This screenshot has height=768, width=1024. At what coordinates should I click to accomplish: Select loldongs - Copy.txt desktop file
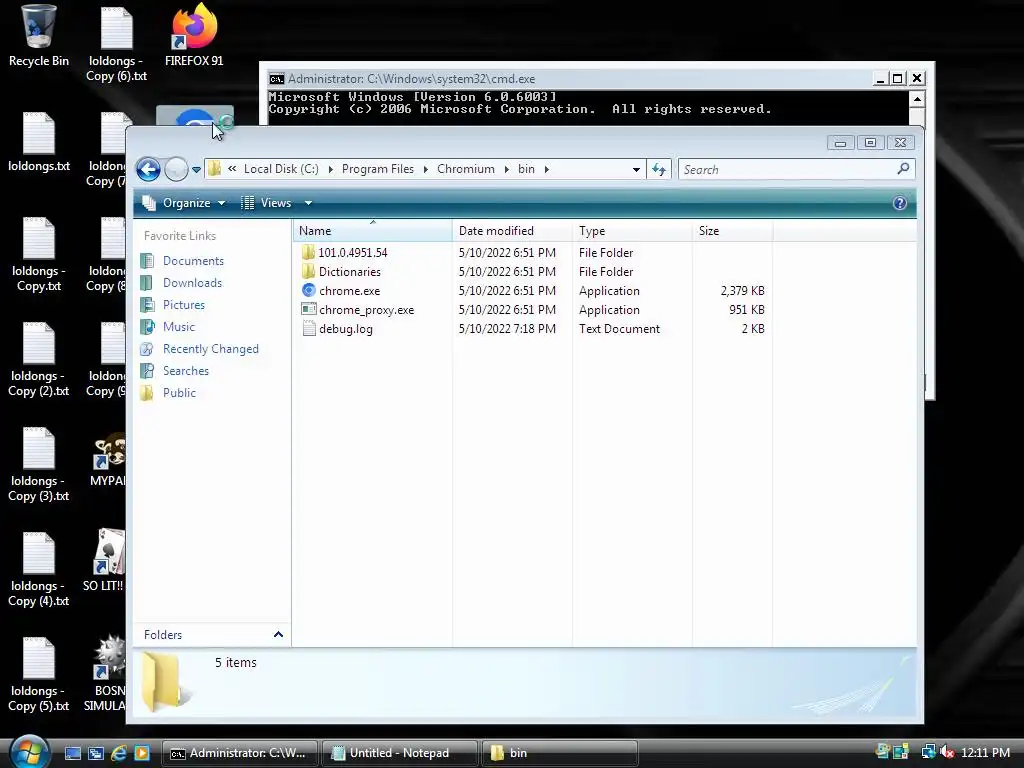[x=39, y=254]
